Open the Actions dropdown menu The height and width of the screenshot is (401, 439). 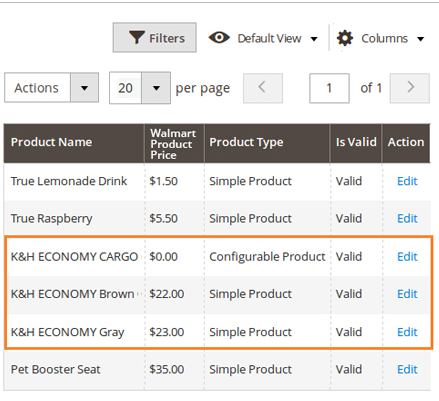click(51, 88)
